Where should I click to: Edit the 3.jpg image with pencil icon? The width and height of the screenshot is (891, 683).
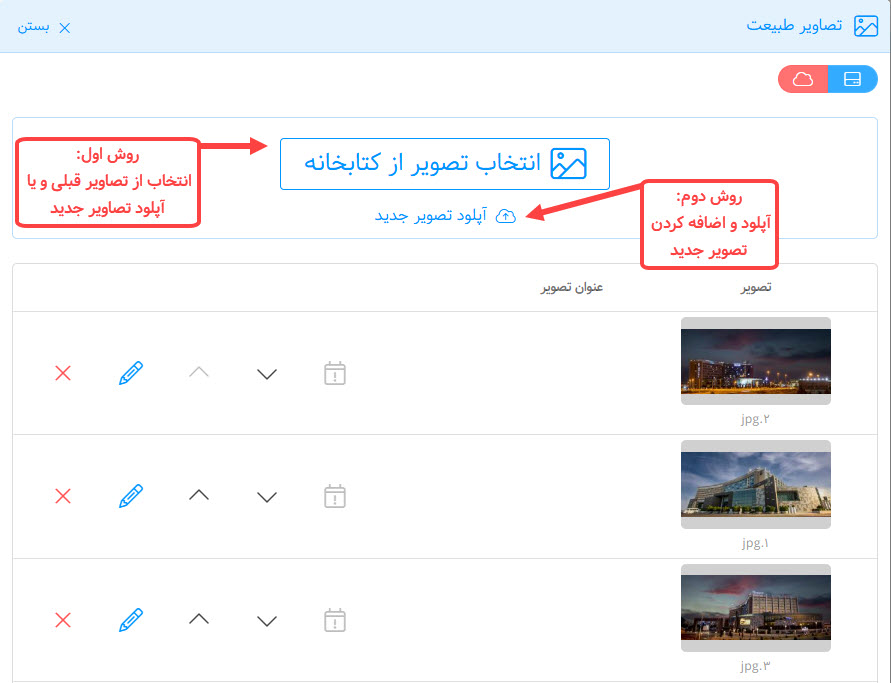(x=131, y=620)
